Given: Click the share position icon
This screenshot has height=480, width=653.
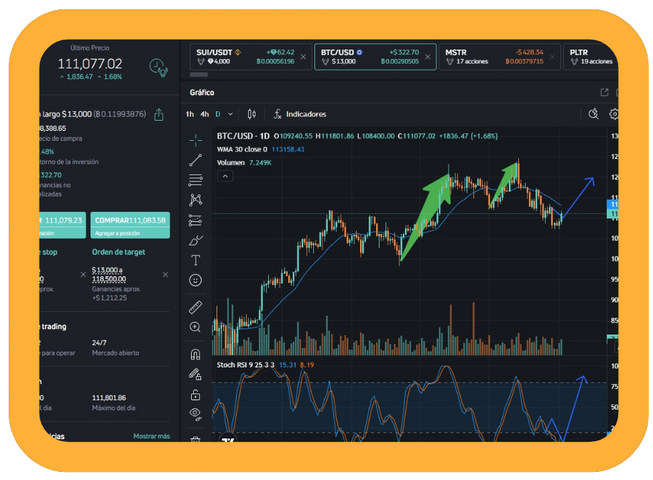Looking at the screenshot, I should click(159, 115).
